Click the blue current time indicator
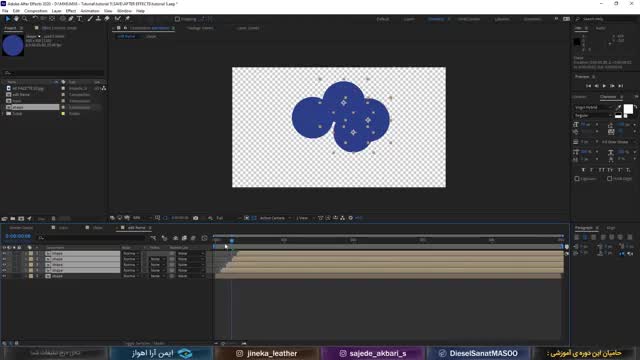 pyautogui.click(x=232, y=241)
